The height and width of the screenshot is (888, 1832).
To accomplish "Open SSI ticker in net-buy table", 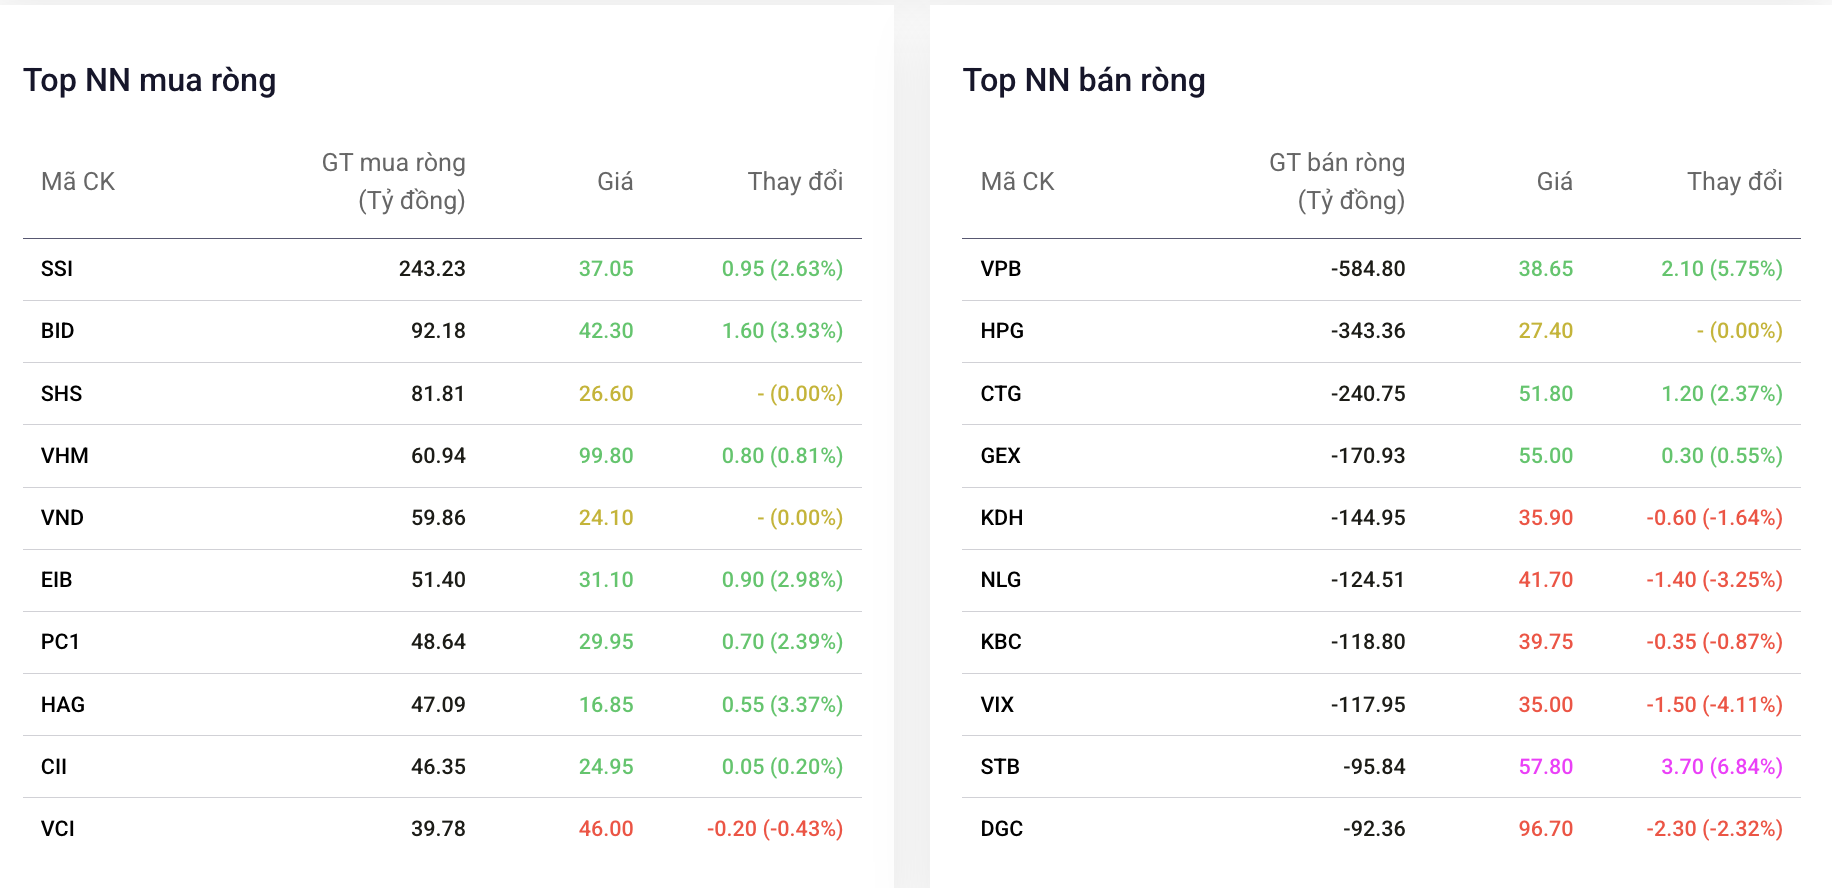I will pyautogui.click(x=57, y=269).
